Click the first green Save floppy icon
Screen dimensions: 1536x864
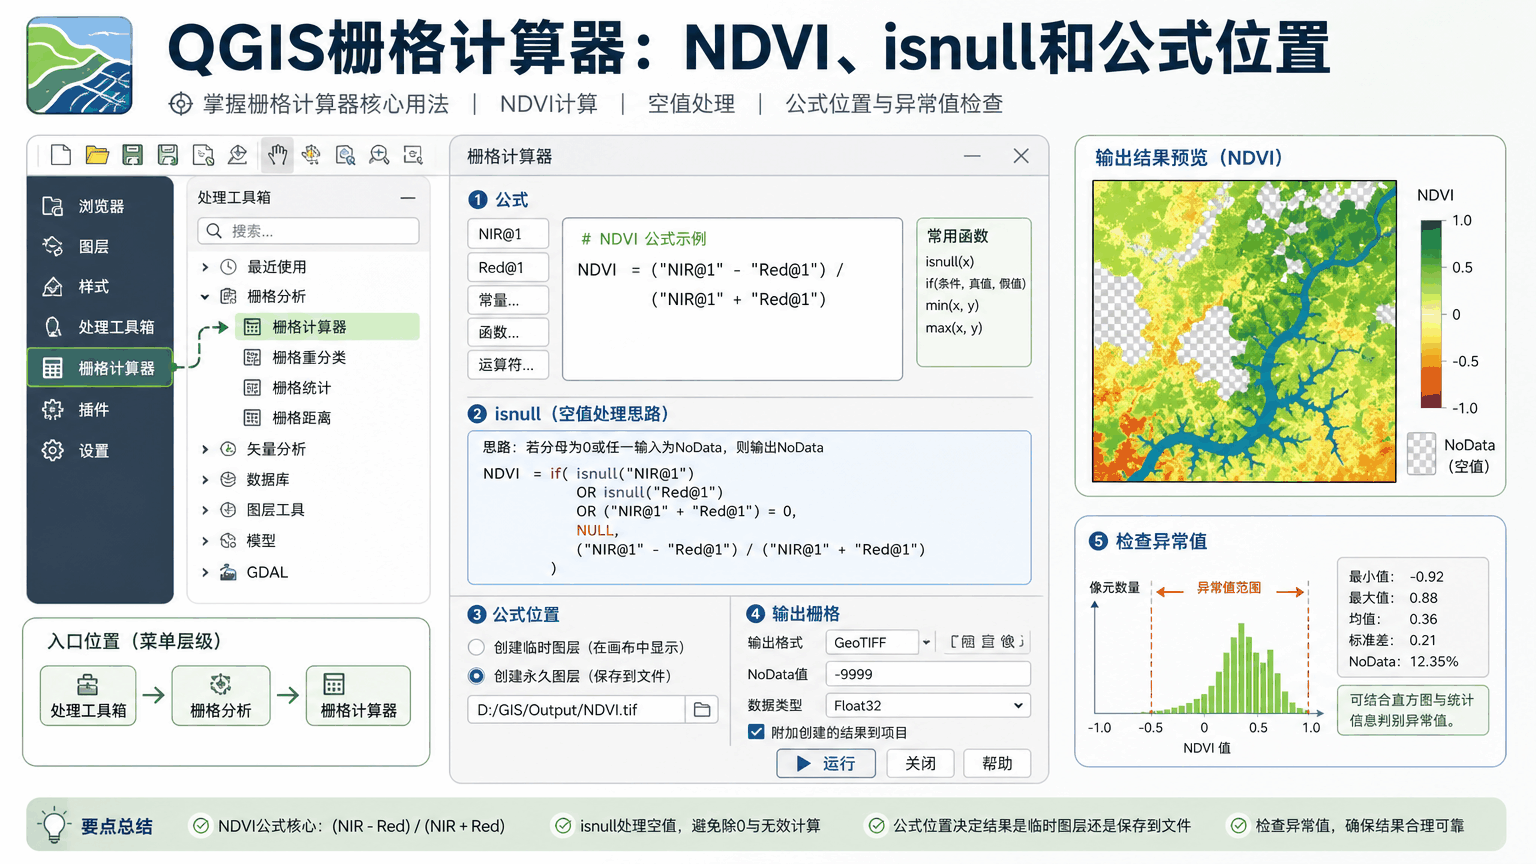click(132, 155)
